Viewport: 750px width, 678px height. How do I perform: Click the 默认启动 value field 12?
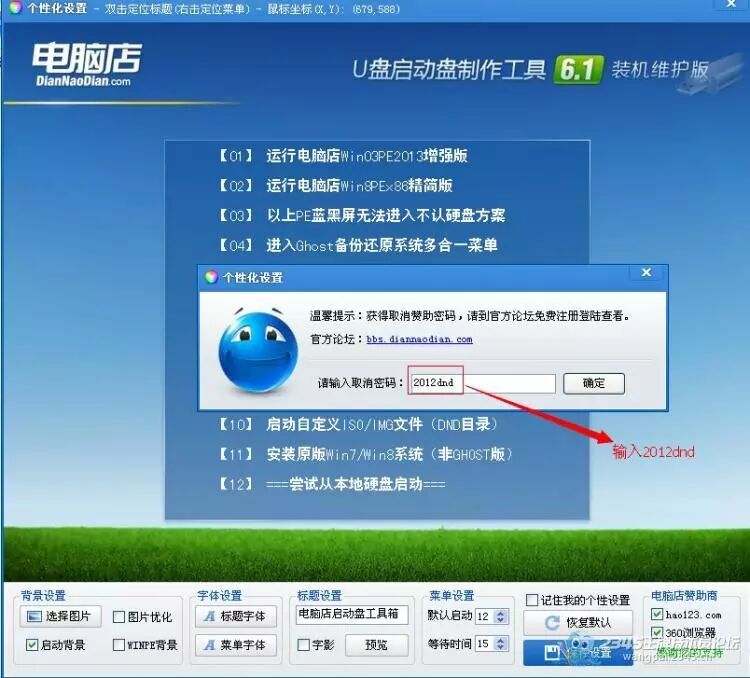click(x=485, y=616)
